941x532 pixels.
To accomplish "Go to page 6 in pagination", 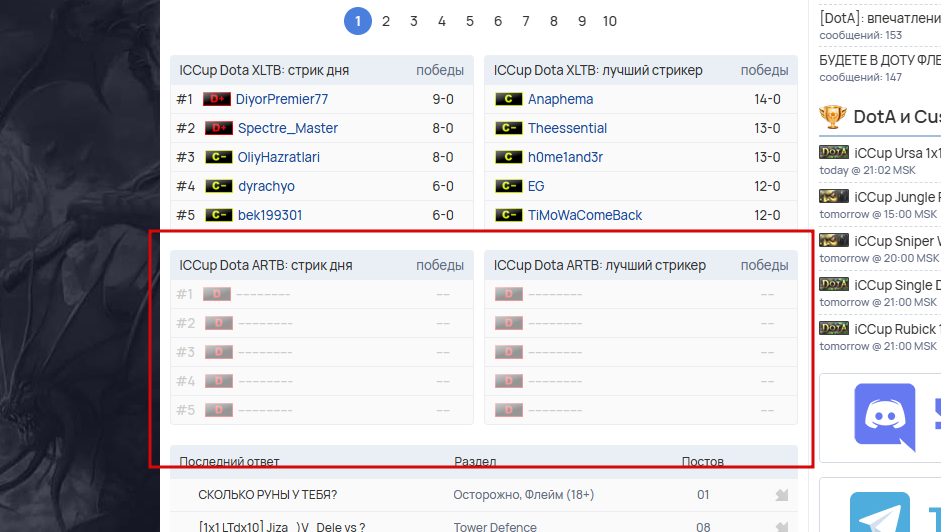I will pos(498,21).
